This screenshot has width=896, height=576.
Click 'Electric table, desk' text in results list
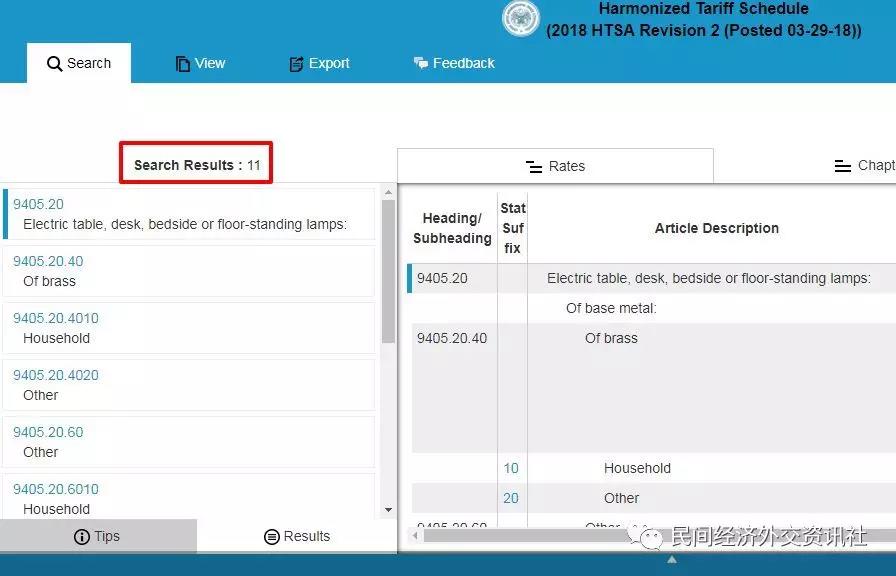click(x=185, y=225)
